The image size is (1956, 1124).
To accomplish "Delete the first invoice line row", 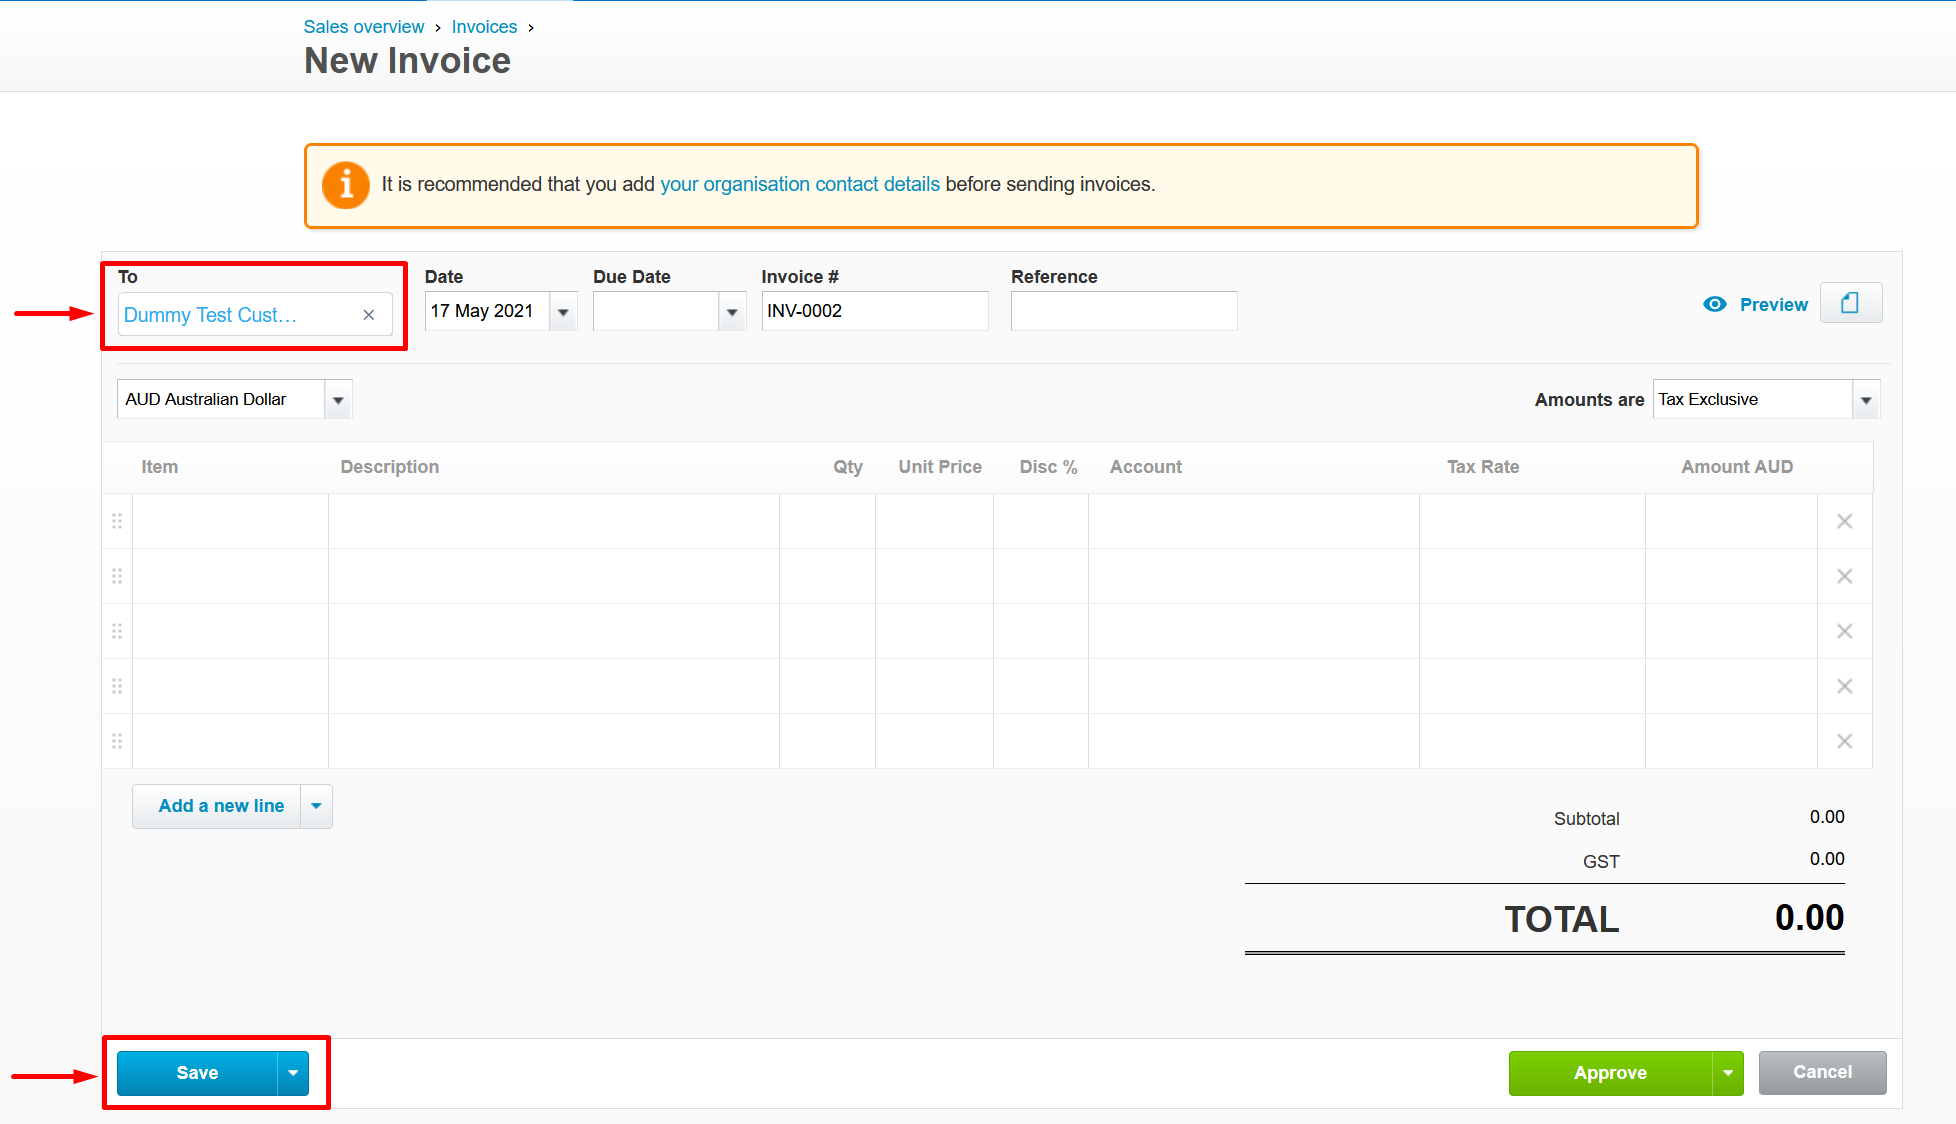I will click(x=1844, y=521).
